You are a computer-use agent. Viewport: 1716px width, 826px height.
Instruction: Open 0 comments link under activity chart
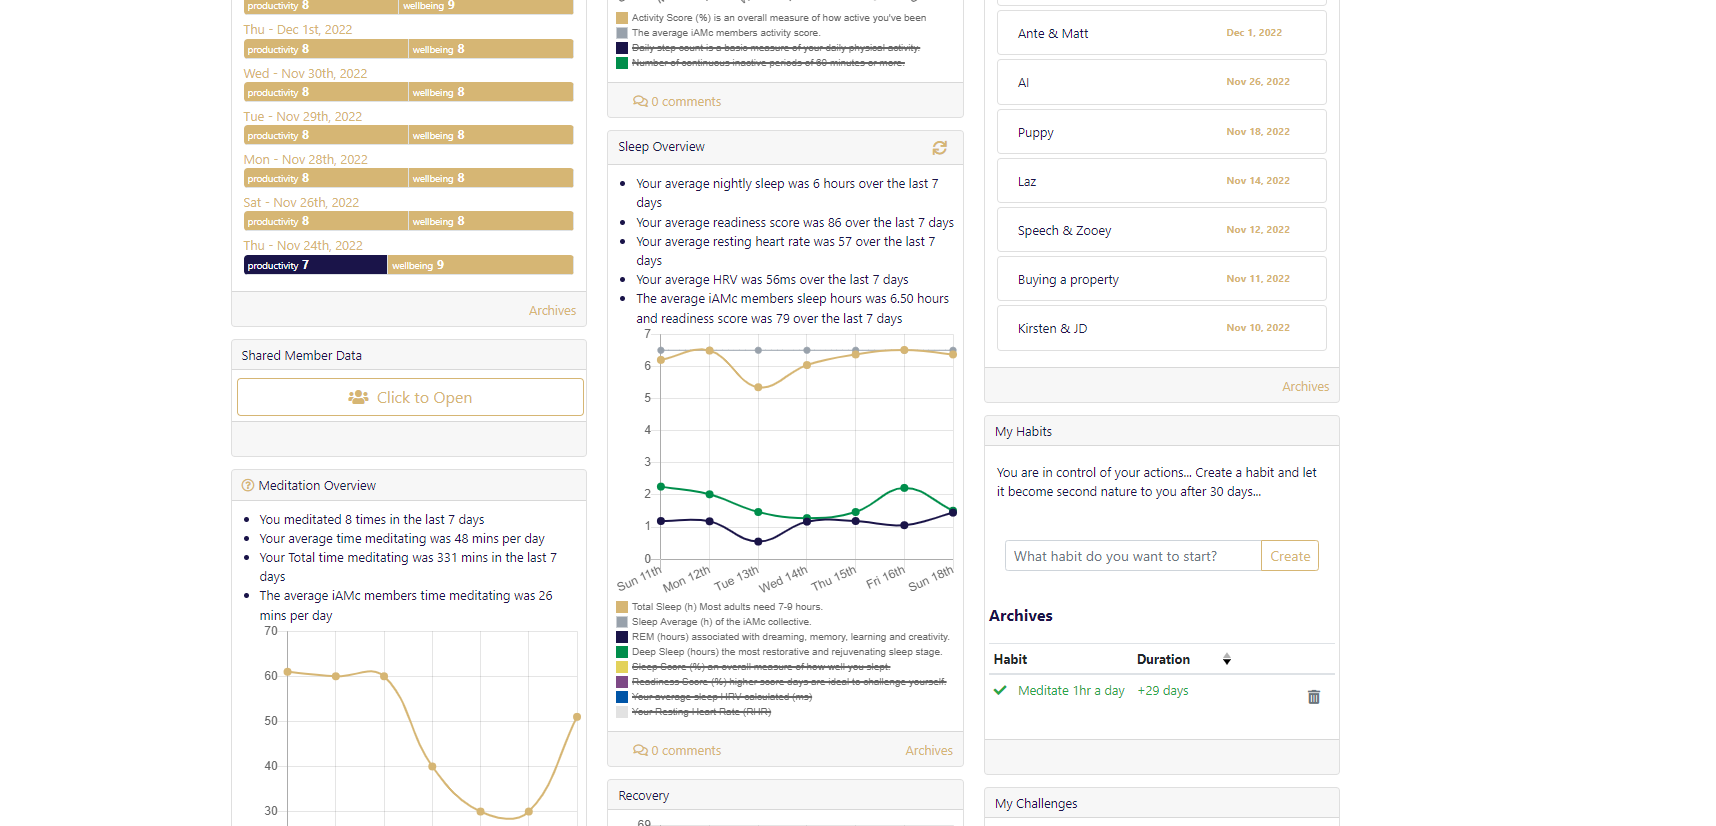677,102
